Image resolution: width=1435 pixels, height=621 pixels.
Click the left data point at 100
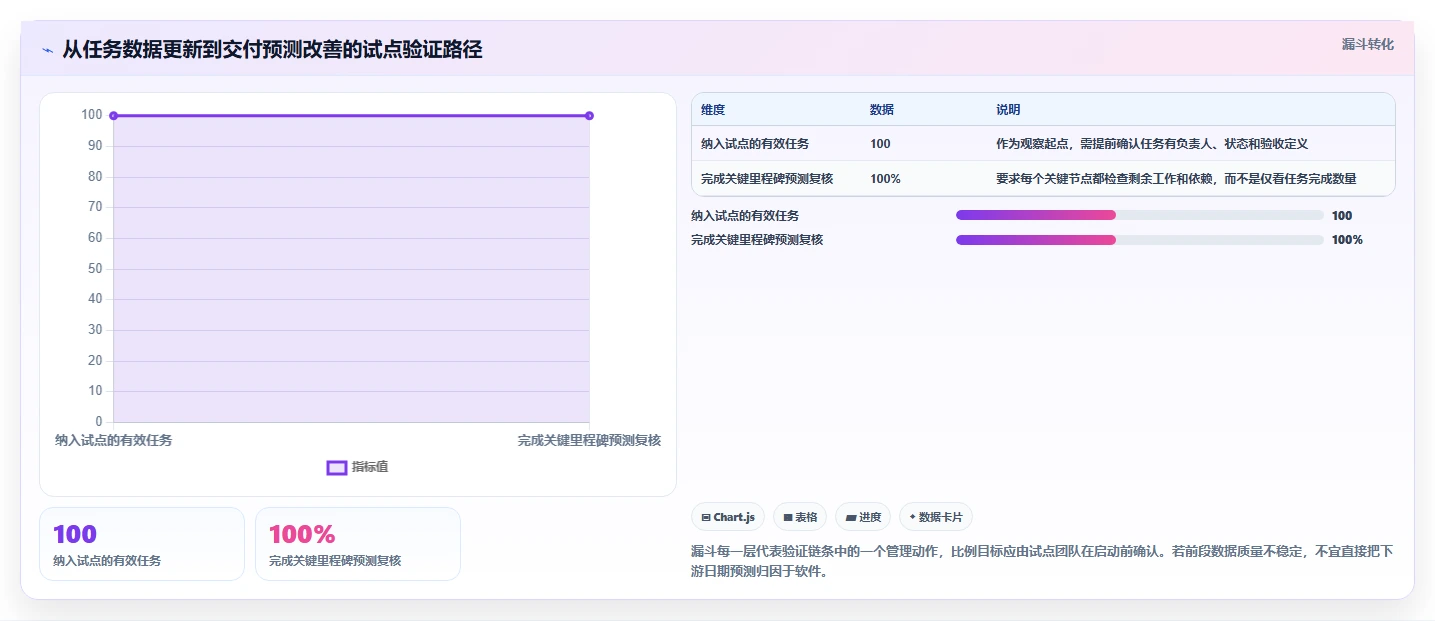tap(113, 116)
